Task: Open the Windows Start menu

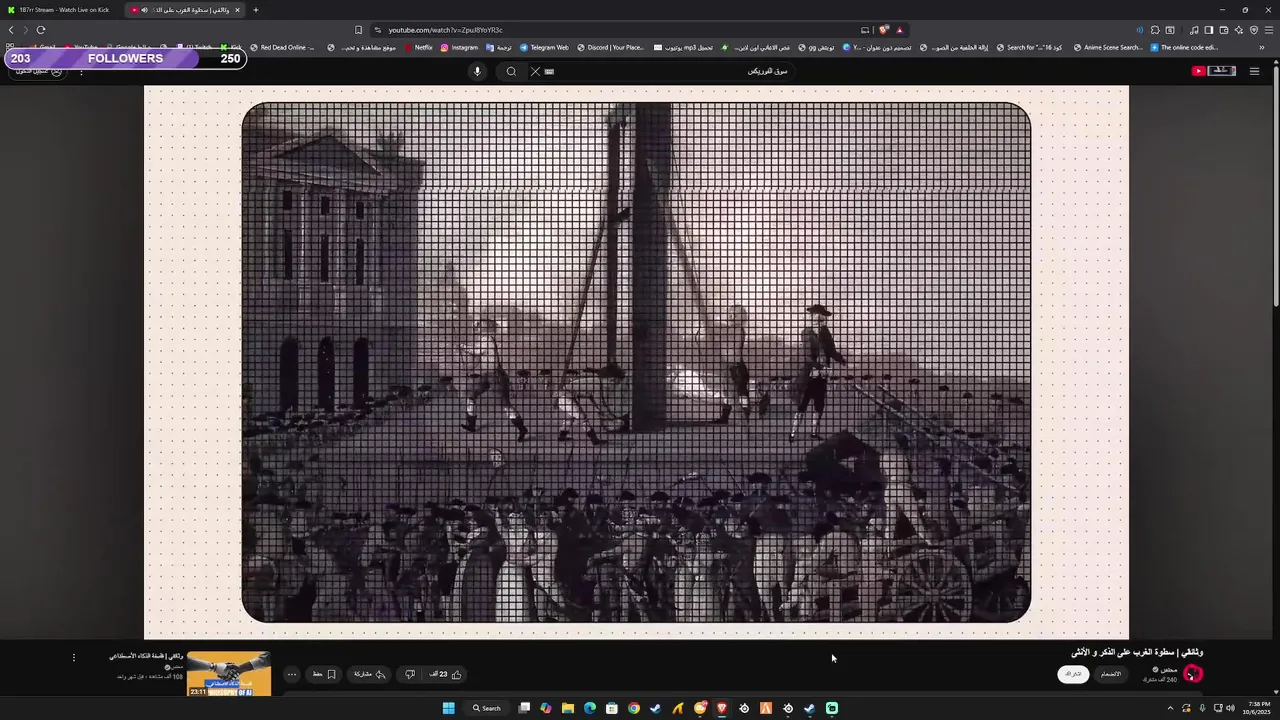Action: tap(449, 708)
